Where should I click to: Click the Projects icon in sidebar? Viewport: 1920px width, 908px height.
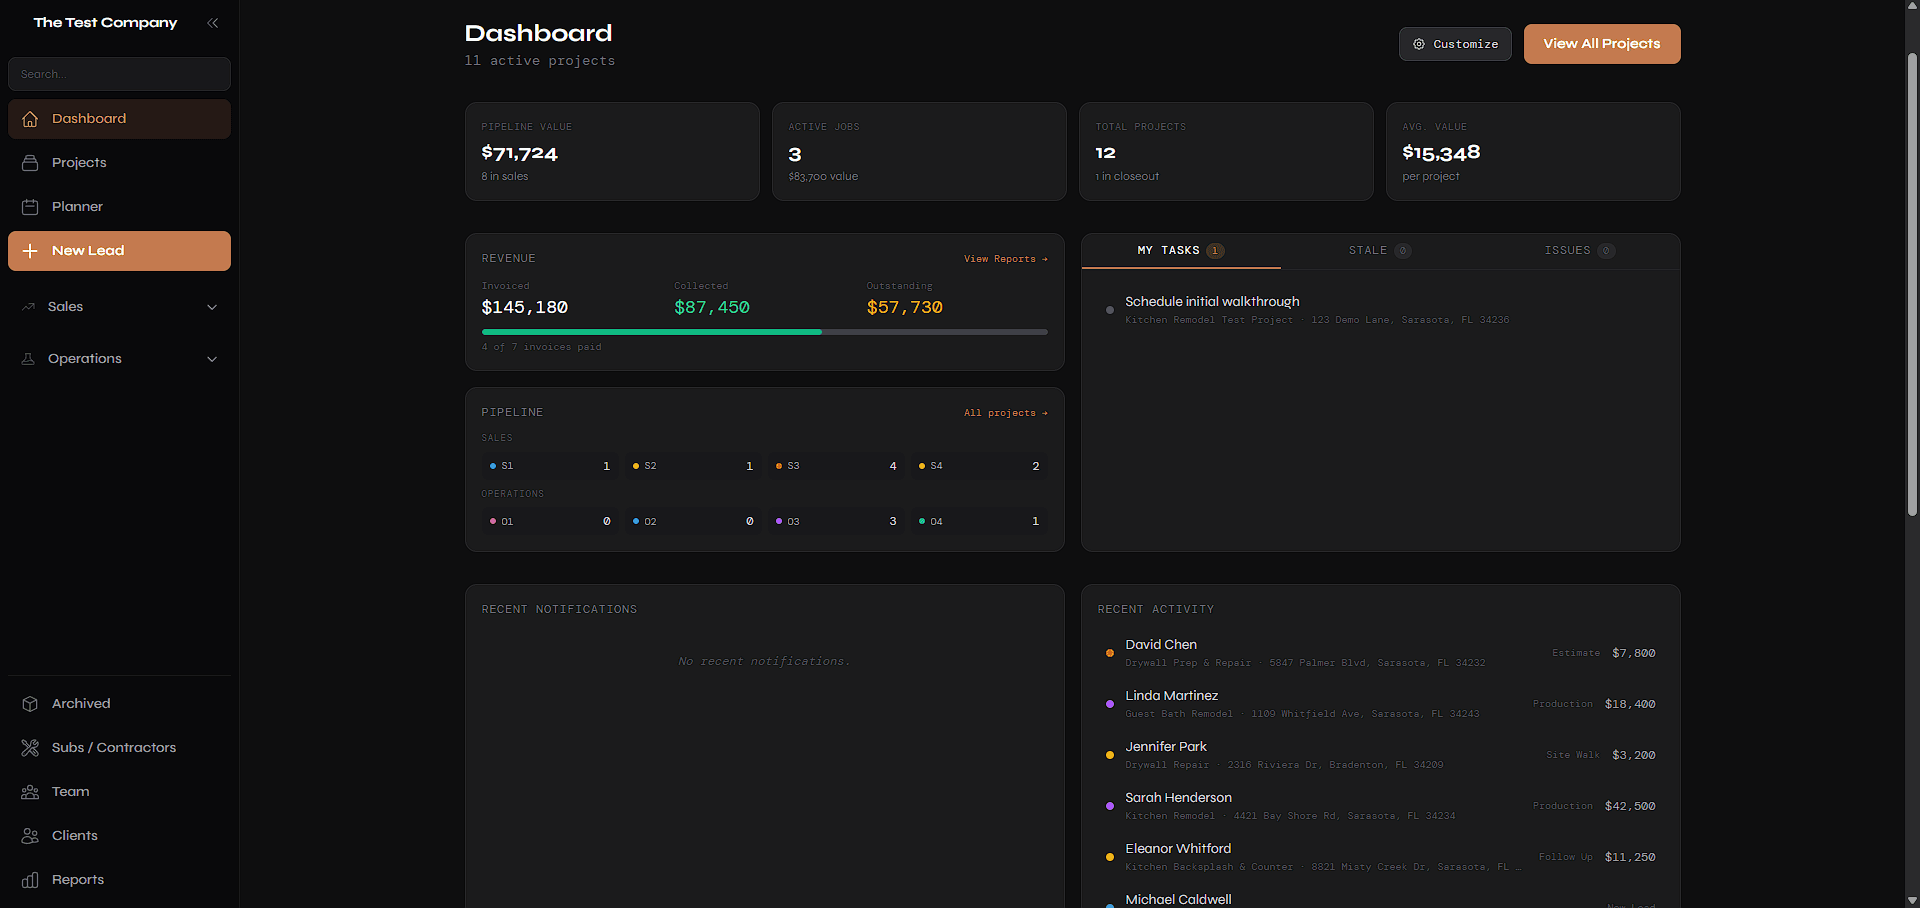click(x=30, y=163)
